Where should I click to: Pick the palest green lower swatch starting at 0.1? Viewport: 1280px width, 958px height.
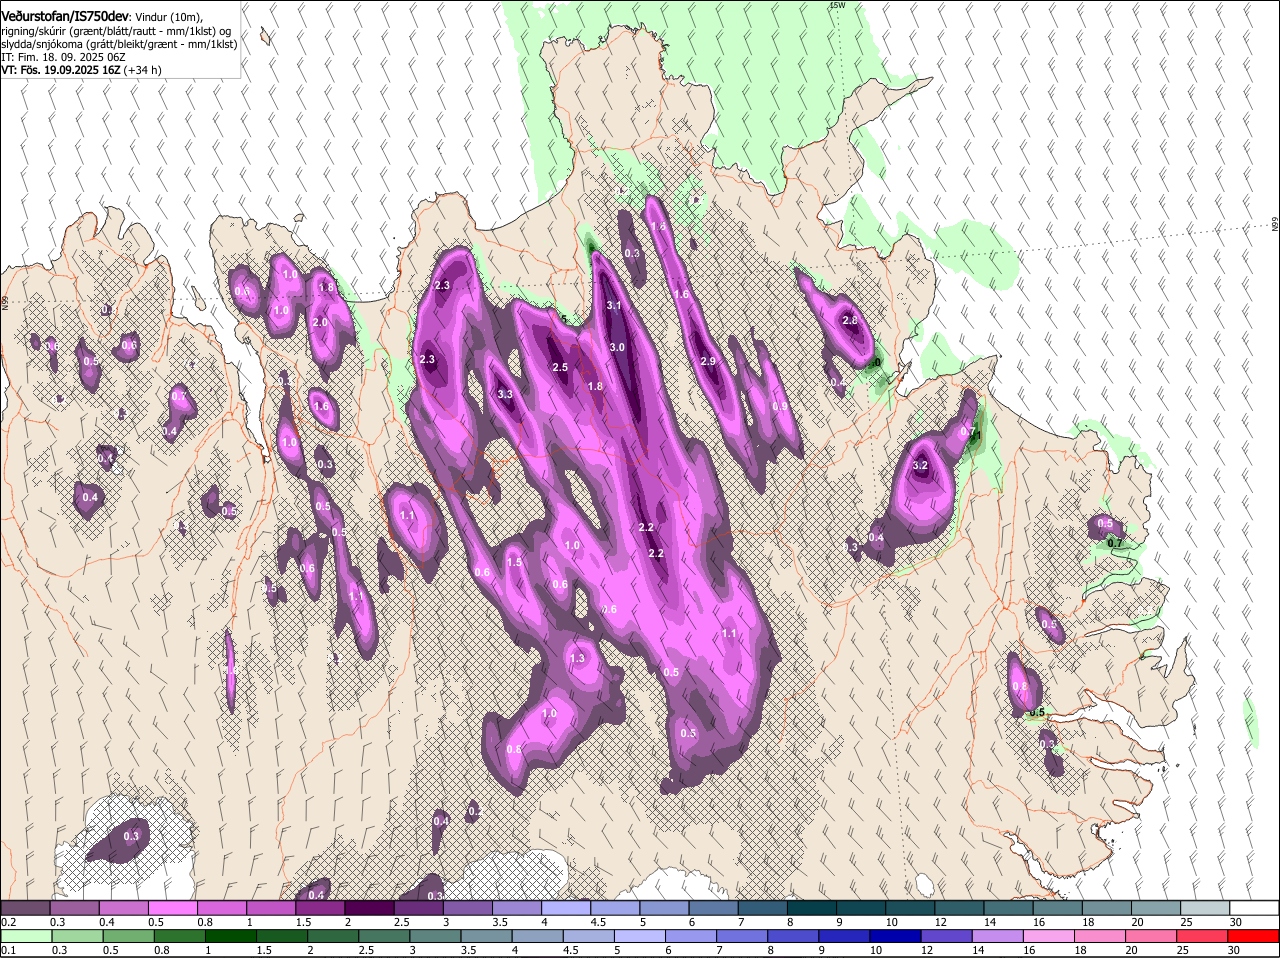tap(26, 936)
